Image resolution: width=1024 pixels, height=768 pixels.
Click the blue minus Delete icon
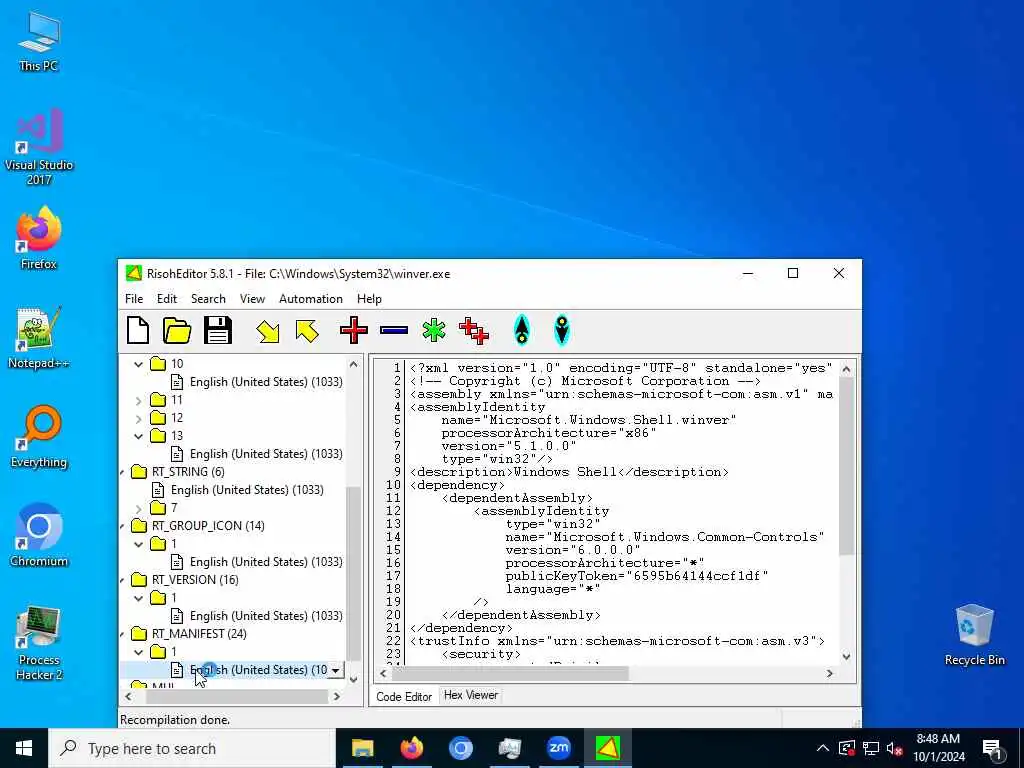click(394, 330)
